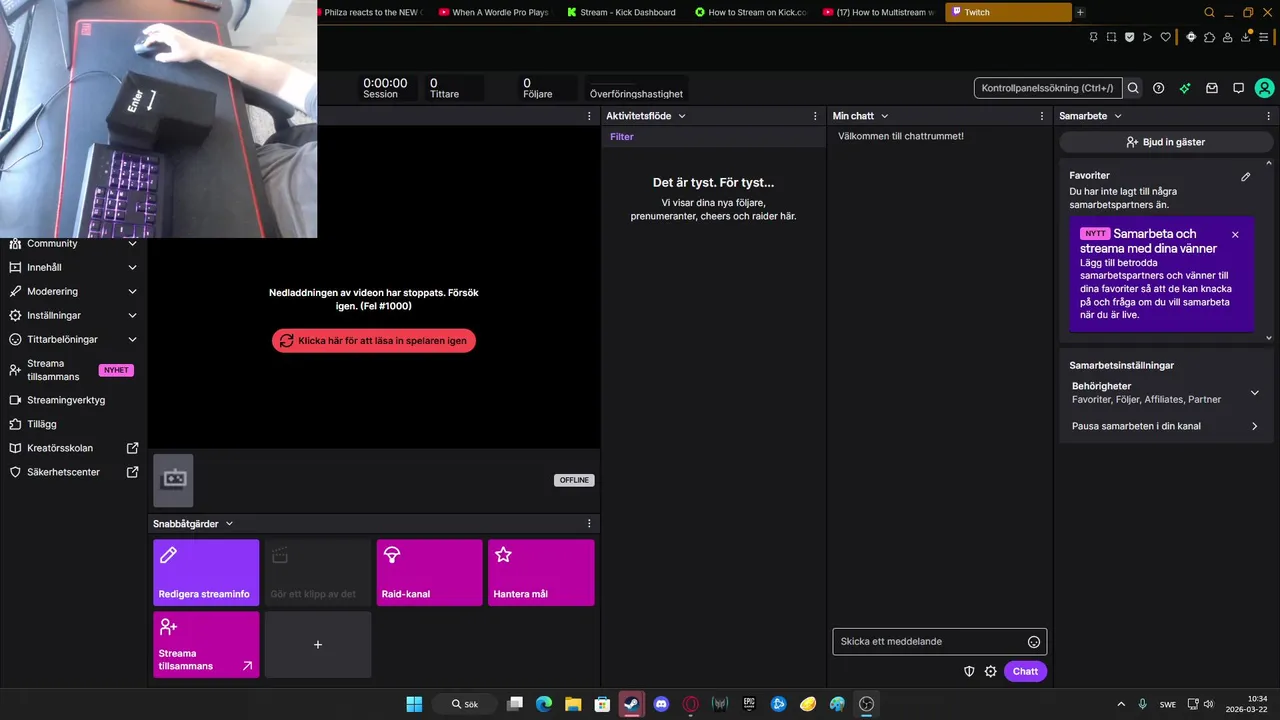Open the Min chatt panel dropdown

coord(884,116)
